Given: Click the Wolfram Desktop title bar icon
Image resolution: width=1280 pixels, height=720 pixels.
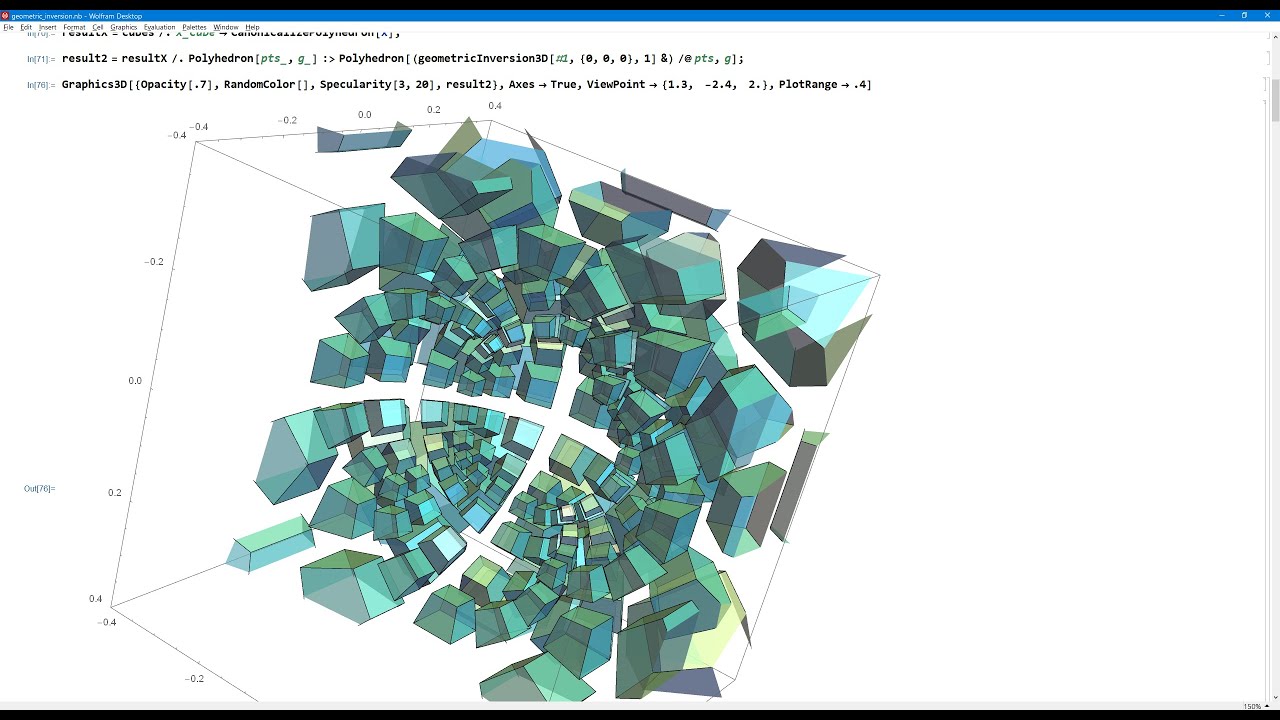Looking at the screenshot, I should point(5,16).
